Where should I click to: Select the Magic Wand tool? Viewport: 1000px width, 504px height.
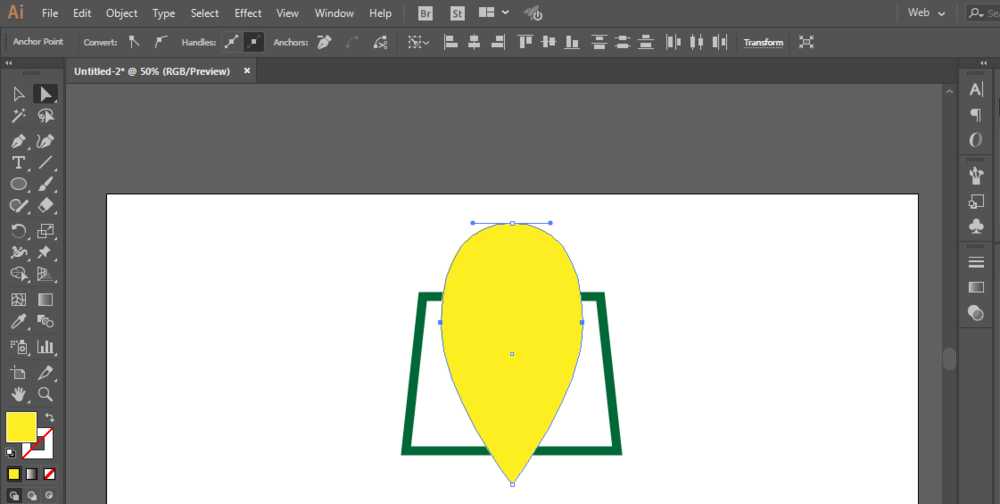18,116
